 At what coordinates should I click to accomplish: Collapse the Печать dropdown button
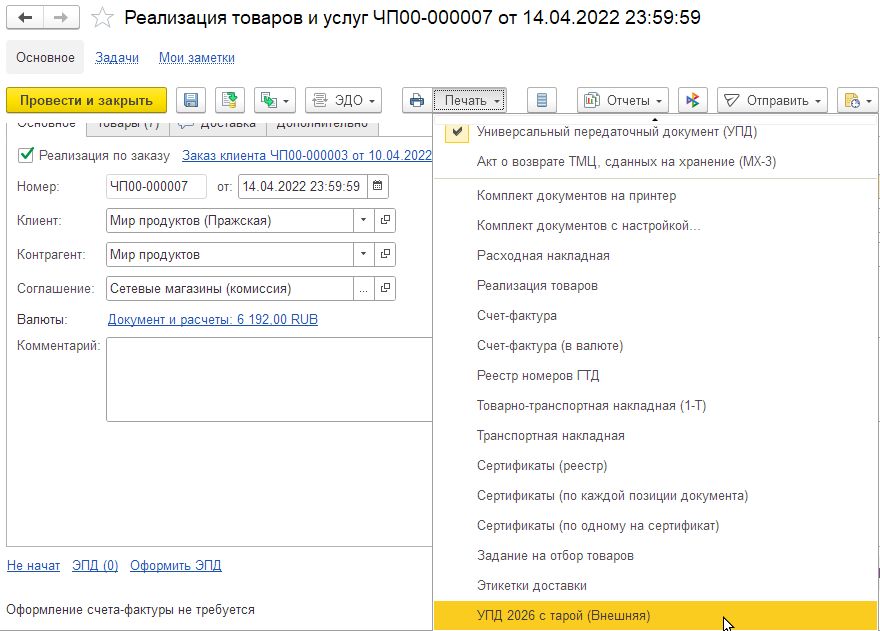[470, 100]
